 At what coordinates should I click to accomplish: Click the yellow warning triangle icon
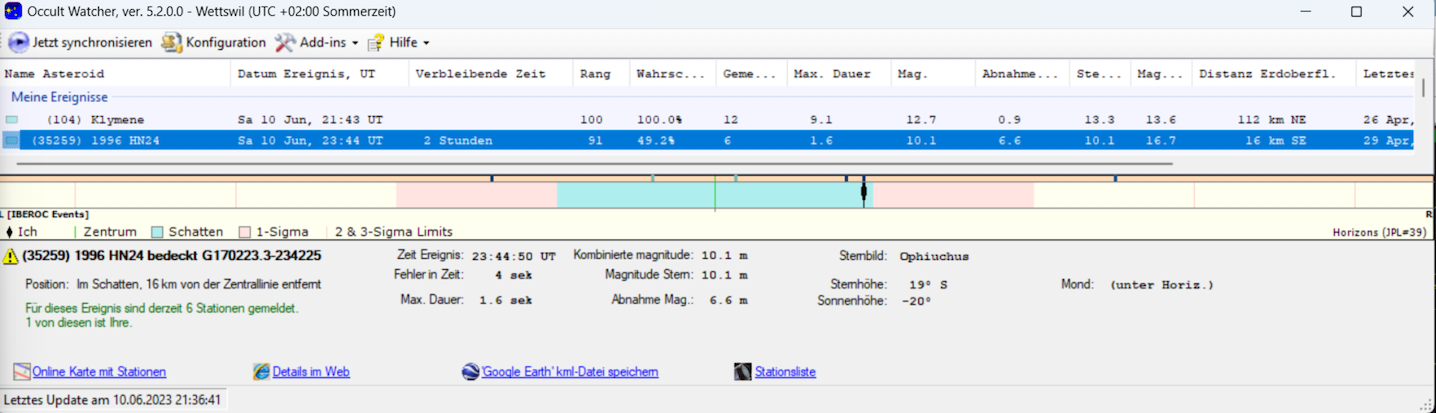click(11, 256)
